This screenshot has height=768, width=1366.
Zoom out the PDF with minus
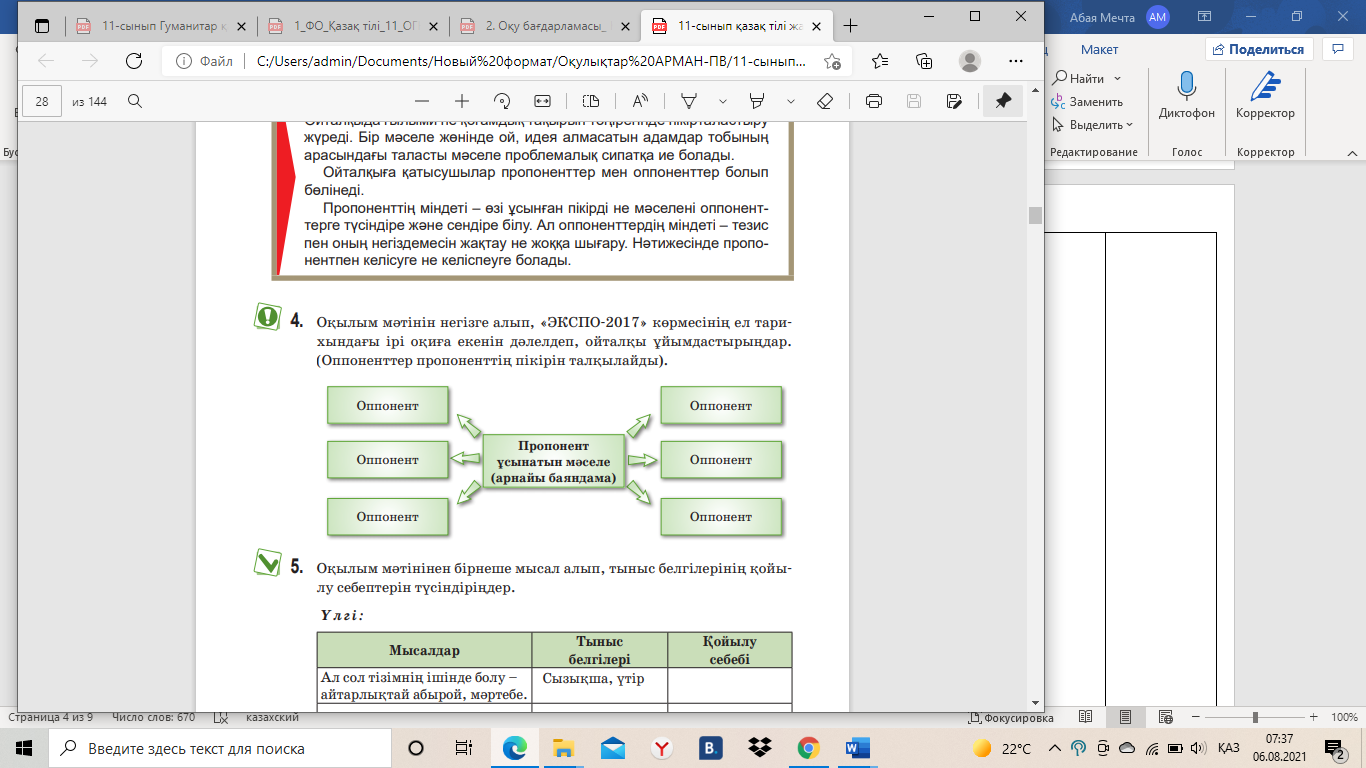[x=421, y=101]
